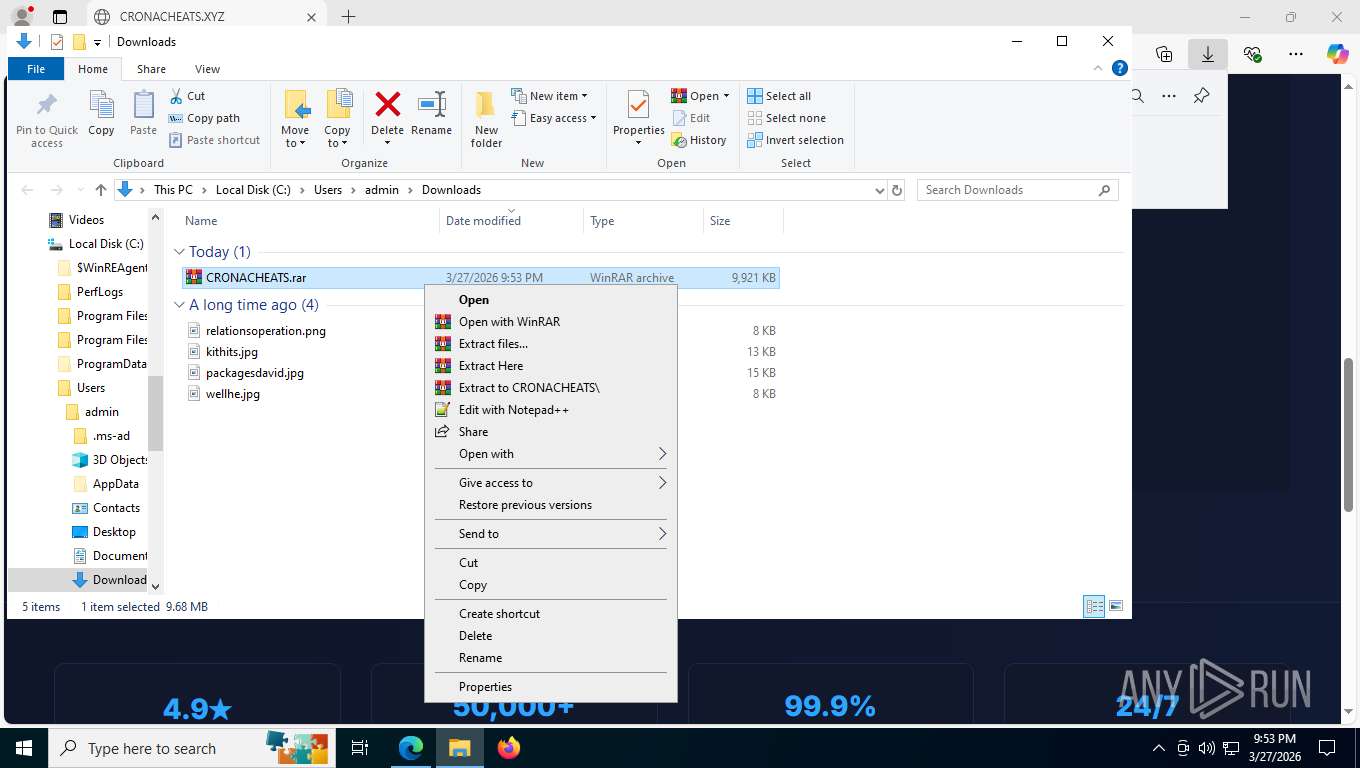The image size is (1360, 768).
Task: Click Invert selection in the ribbon
Action: click(795, 140)
